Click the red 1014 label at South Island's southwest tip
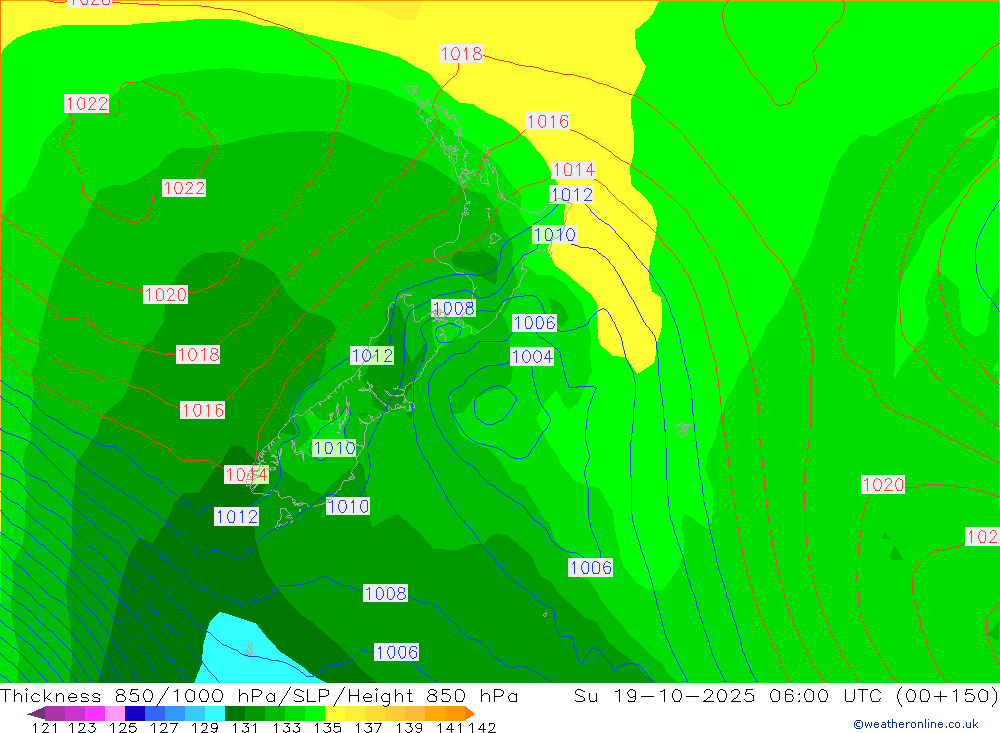Image resolution: width=1000 pixels, height=733 pixels. 246,475
